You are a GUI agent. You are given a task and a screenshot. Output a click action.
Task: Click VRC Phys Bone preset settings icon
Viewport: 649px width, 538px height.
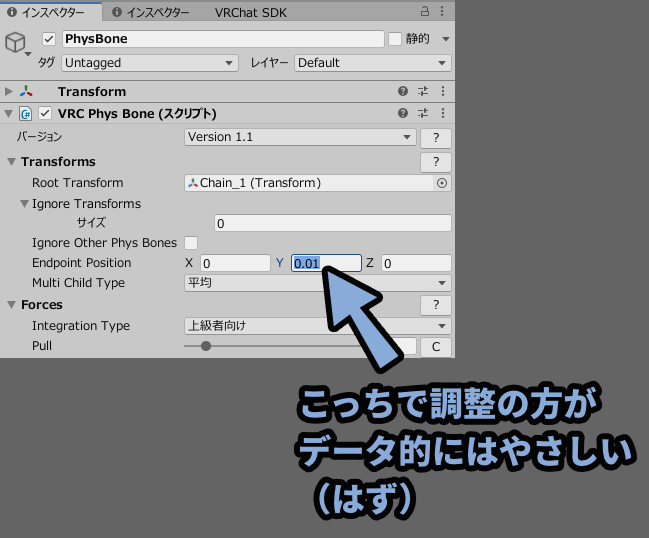point(423,113)
